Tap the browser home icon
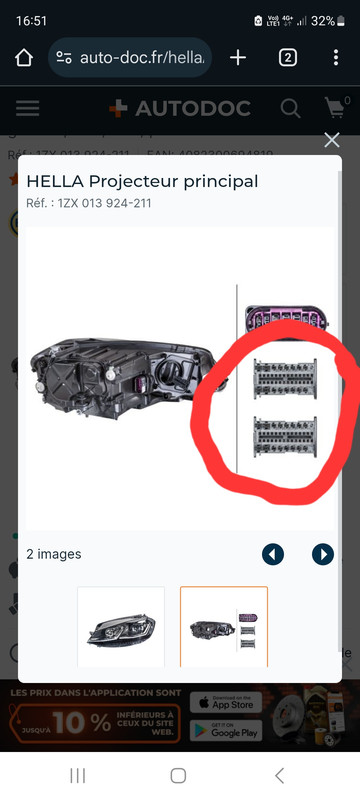The height and width of the screenshot is (800, 360). click(24, 58)
